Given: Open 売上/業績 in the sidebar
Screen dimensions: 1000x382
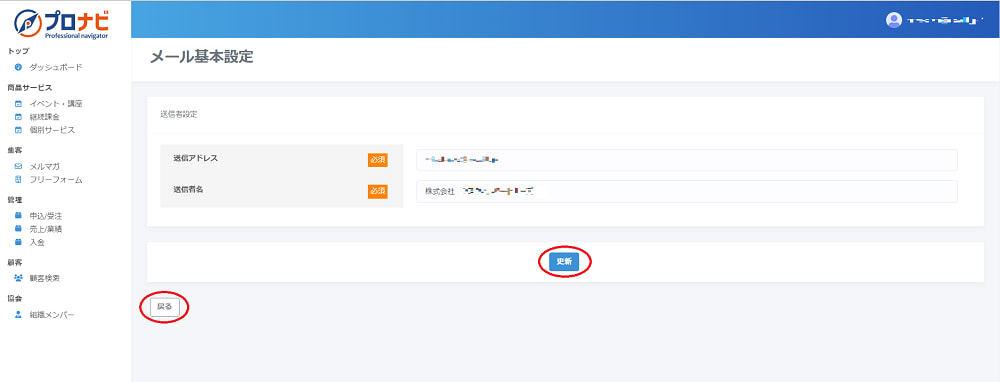Looking at the screenshot, I should 46,229.
